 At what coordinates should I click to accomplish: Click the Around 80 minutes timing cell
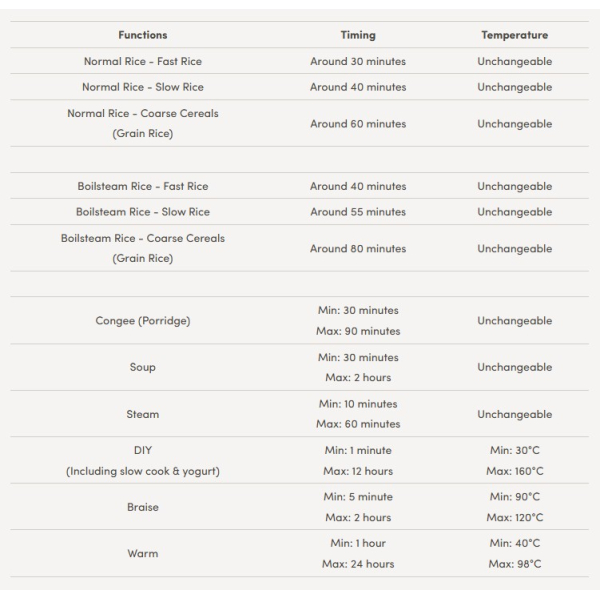[x=357, y=248]
